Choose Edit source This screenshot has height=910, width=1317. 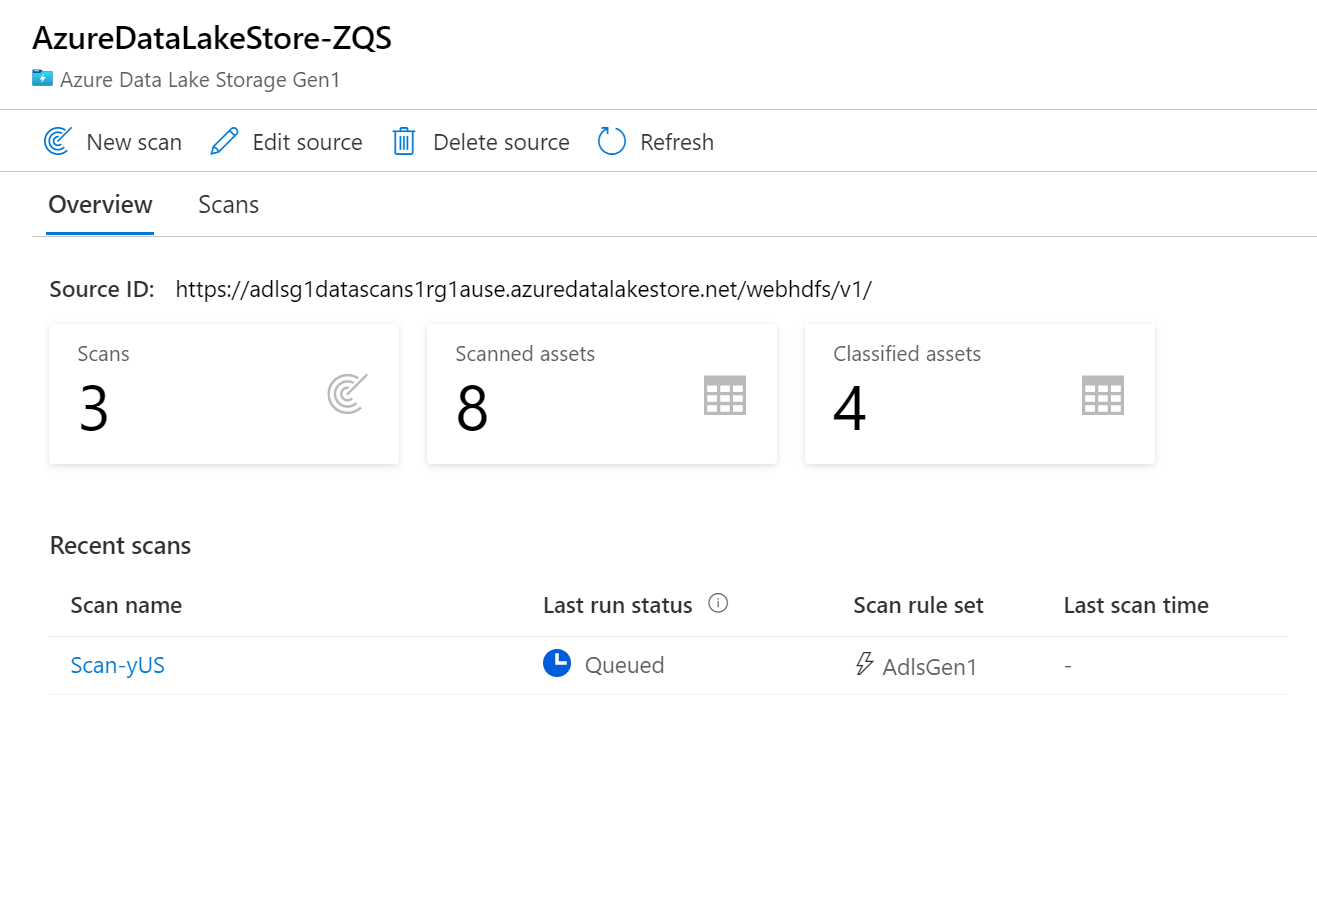click(x=286, y=142)
